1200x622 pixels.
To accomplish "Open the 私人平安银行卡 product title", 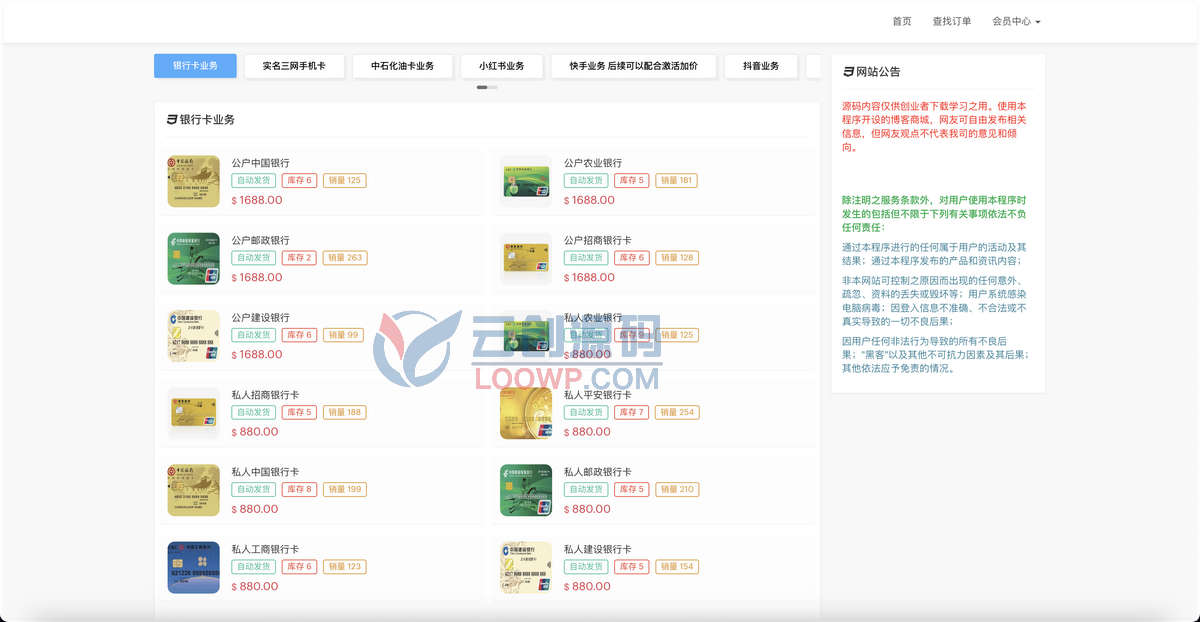I will click(x=598, y=394).
